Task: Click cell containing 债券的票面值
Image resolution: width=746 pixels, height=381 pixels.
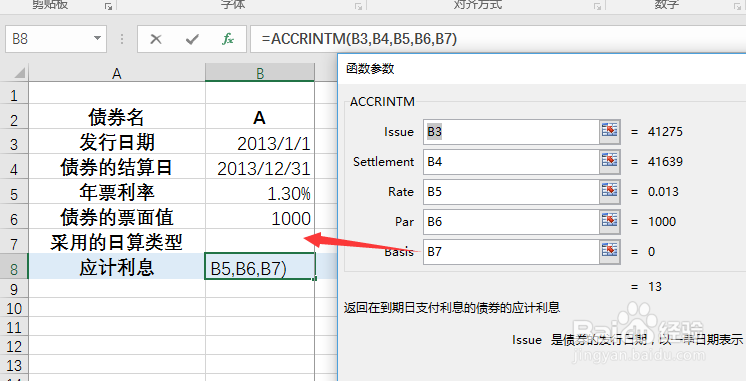Action: pyautogui.click(x=117, y=217)
